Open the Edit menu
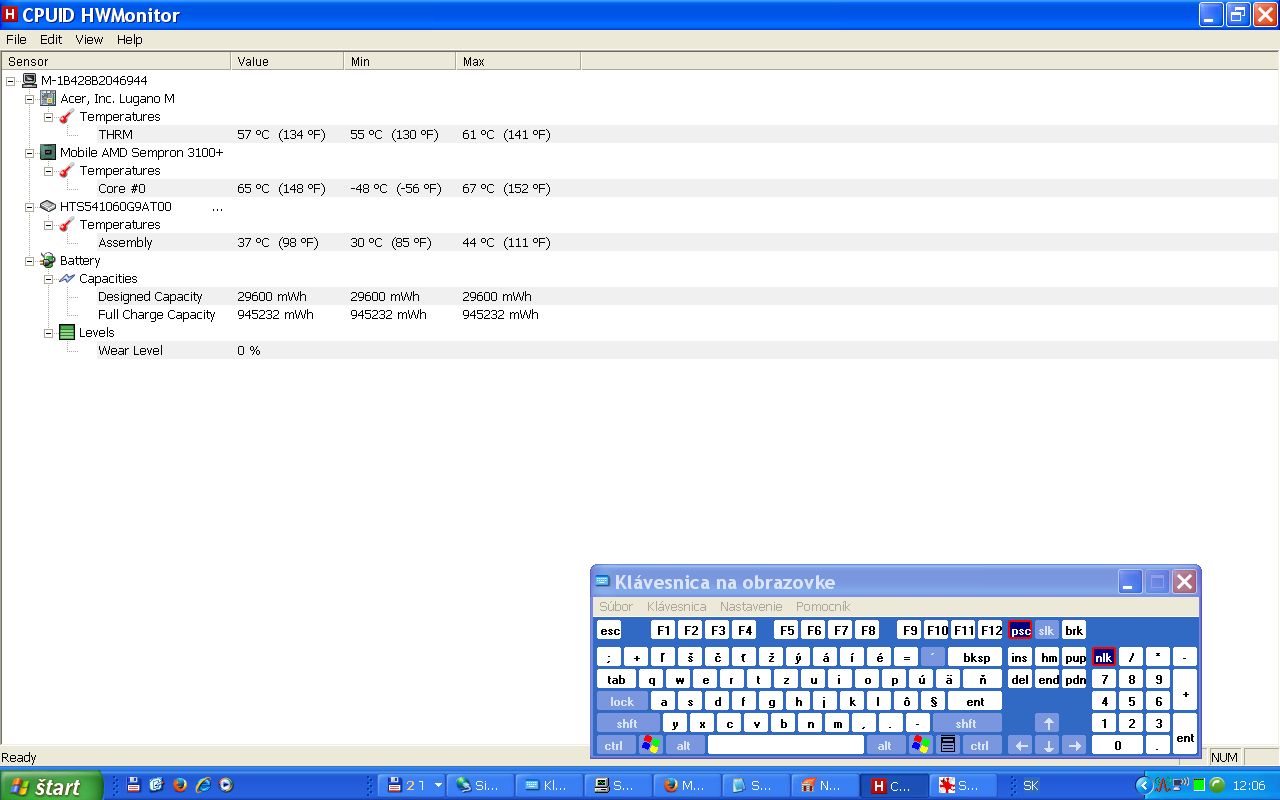The width and height of the screenshot is (1280, 800). (51, 40)
